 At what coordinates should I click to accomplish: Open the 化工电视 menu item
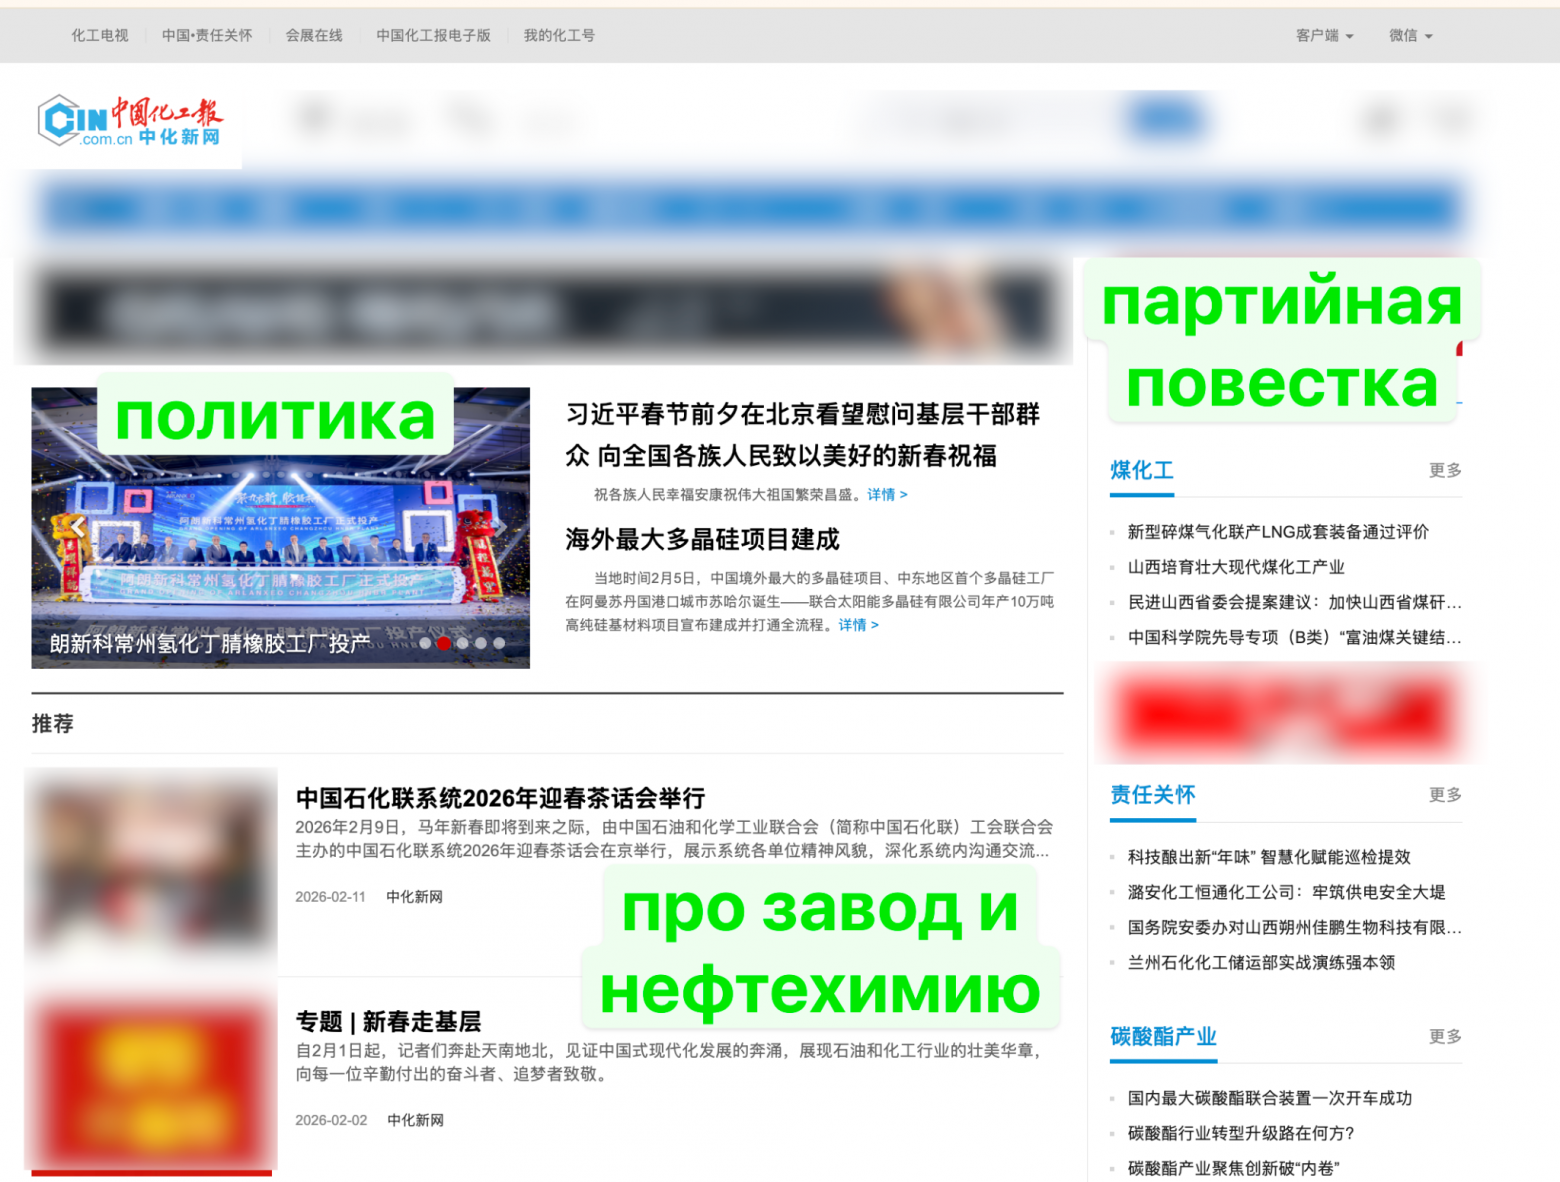point(99,35)
